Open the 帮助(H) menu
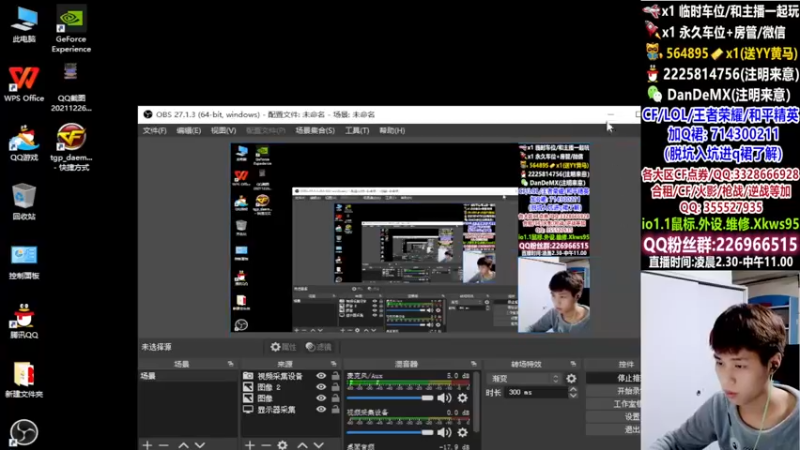The width and height of the screenshot is (800, 450). [x=392, y=131]
